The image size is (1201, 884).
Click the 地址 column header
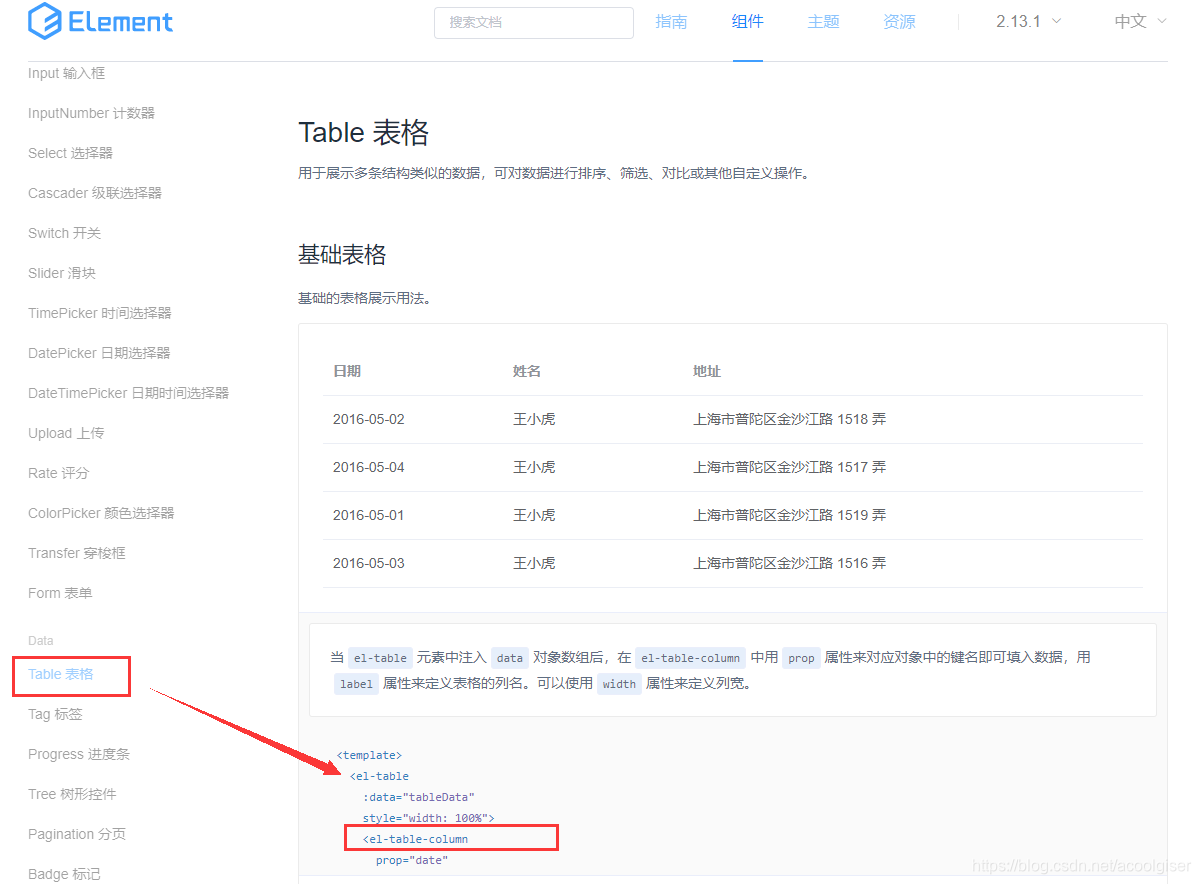pyautogui.click(x=707, y=371)
